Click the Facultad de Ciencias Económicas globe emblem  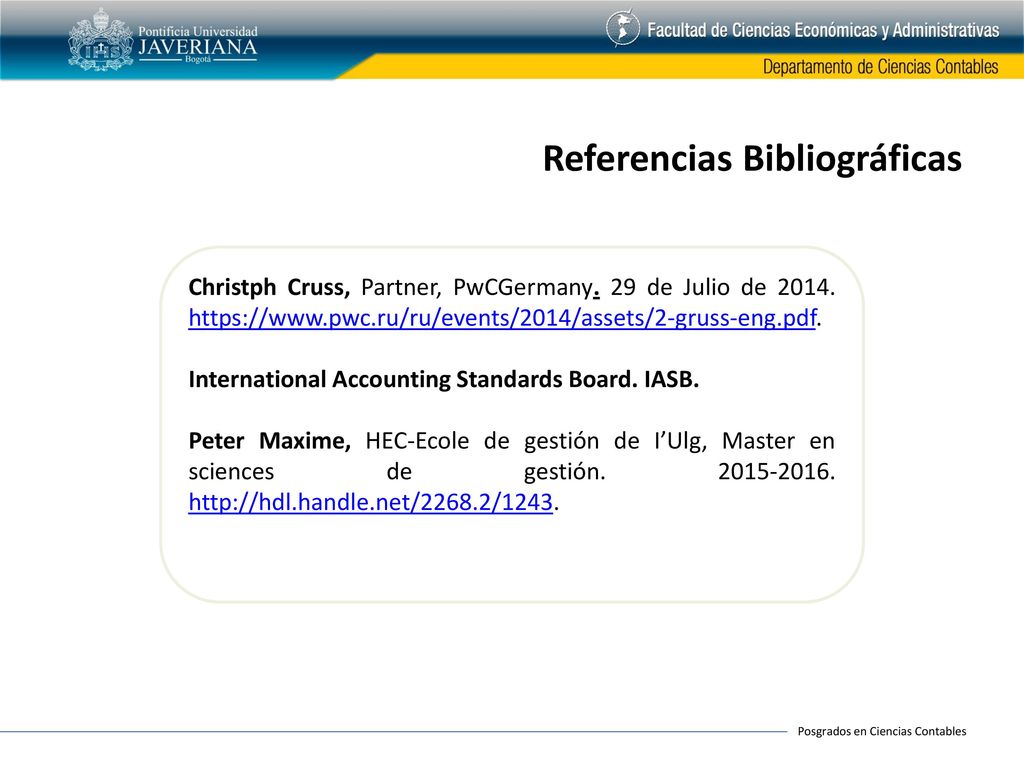(622, 29)
